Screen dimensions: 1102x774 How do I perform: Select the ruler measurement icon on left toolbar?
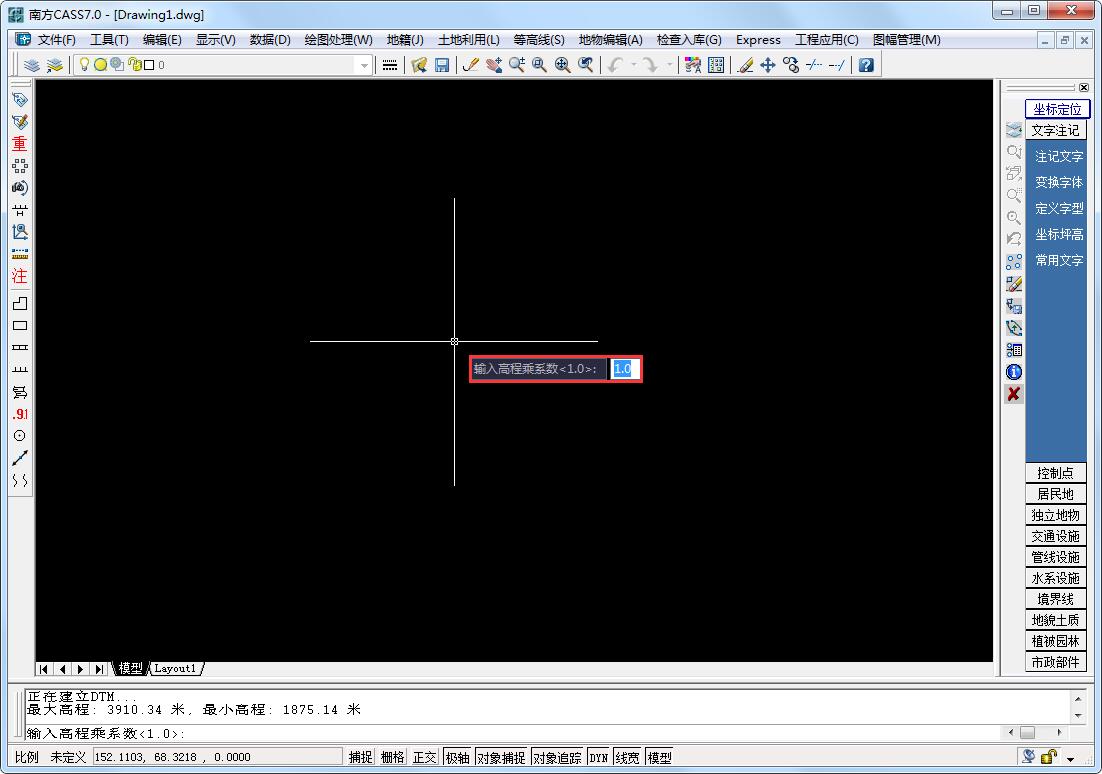pyautogui.click(x=19, y=253)
